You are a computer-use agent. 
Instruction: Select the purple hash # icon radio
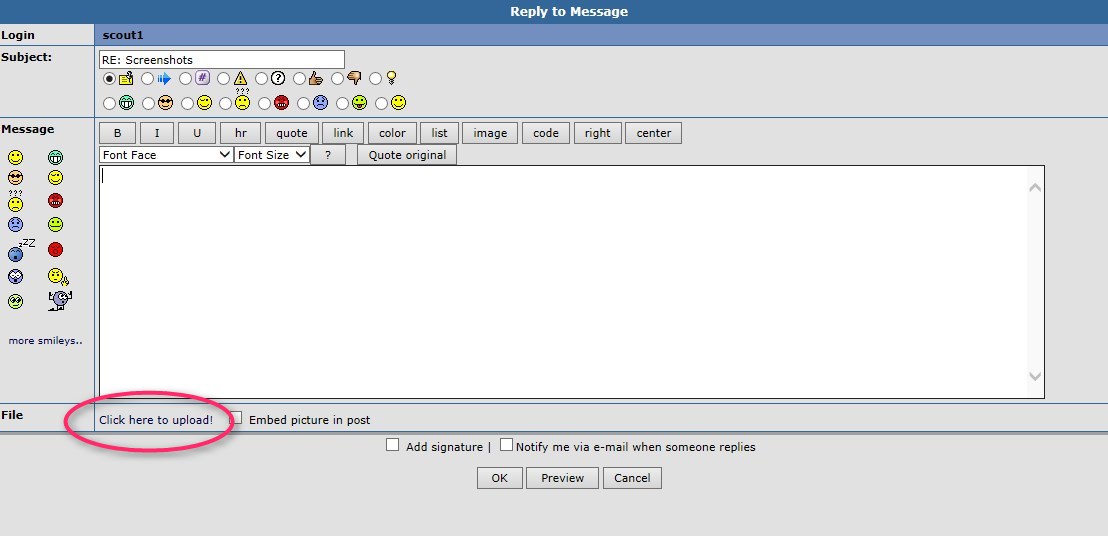tap(186, 78)
